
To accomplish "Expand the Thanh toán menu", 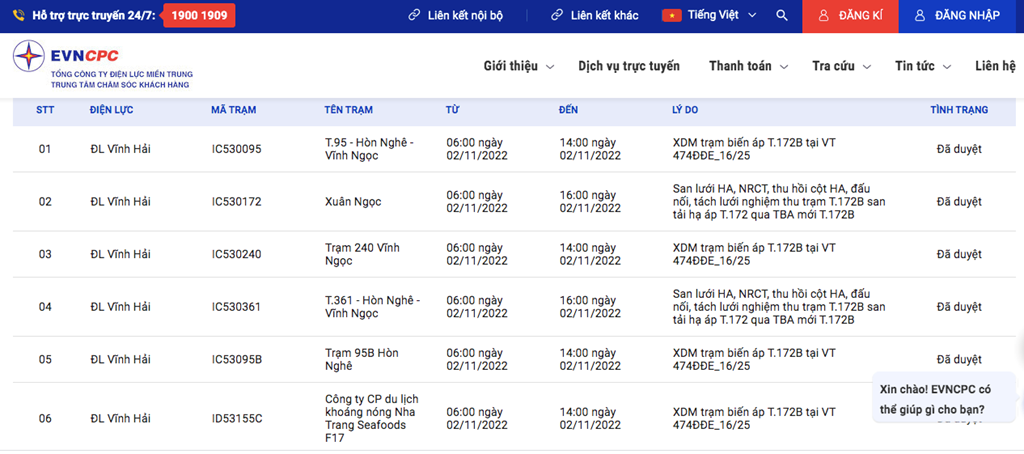I will [748, 66].
